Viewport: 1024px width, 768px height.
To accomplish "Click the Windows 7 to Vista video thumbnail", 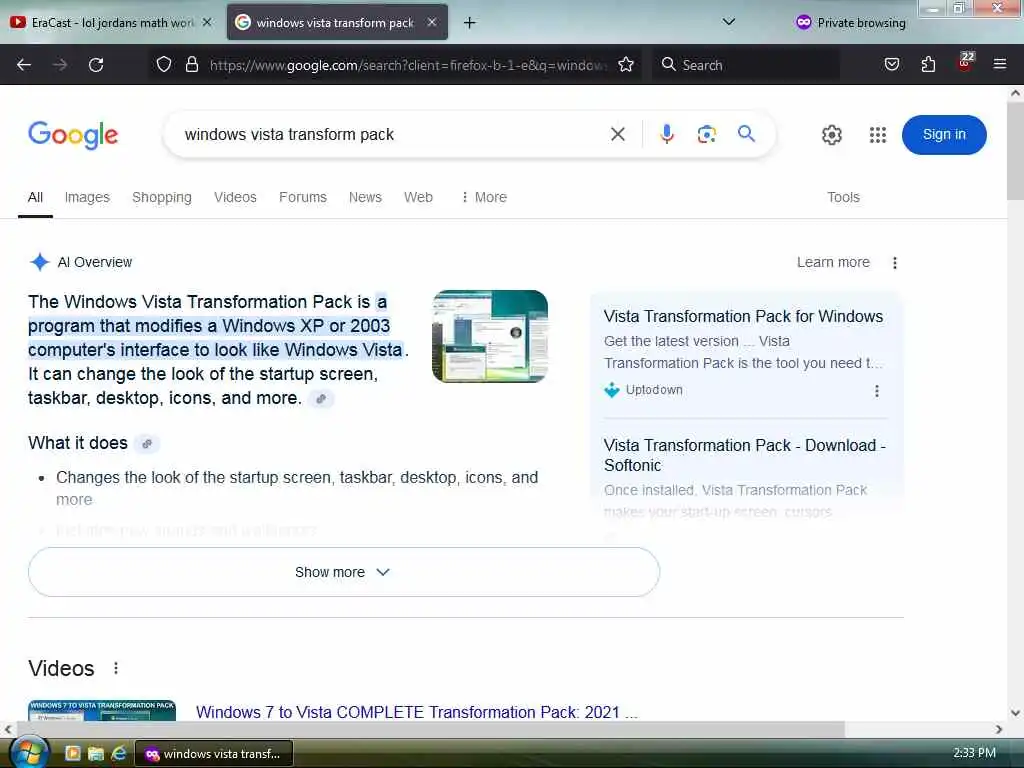I will pyautogui.click(x=102, y=711).
